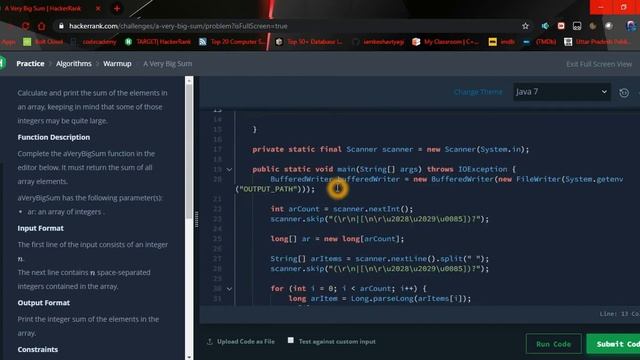Bookmark this page with the star icon
This screenshot has width=640, height=360.
point(525,26)
